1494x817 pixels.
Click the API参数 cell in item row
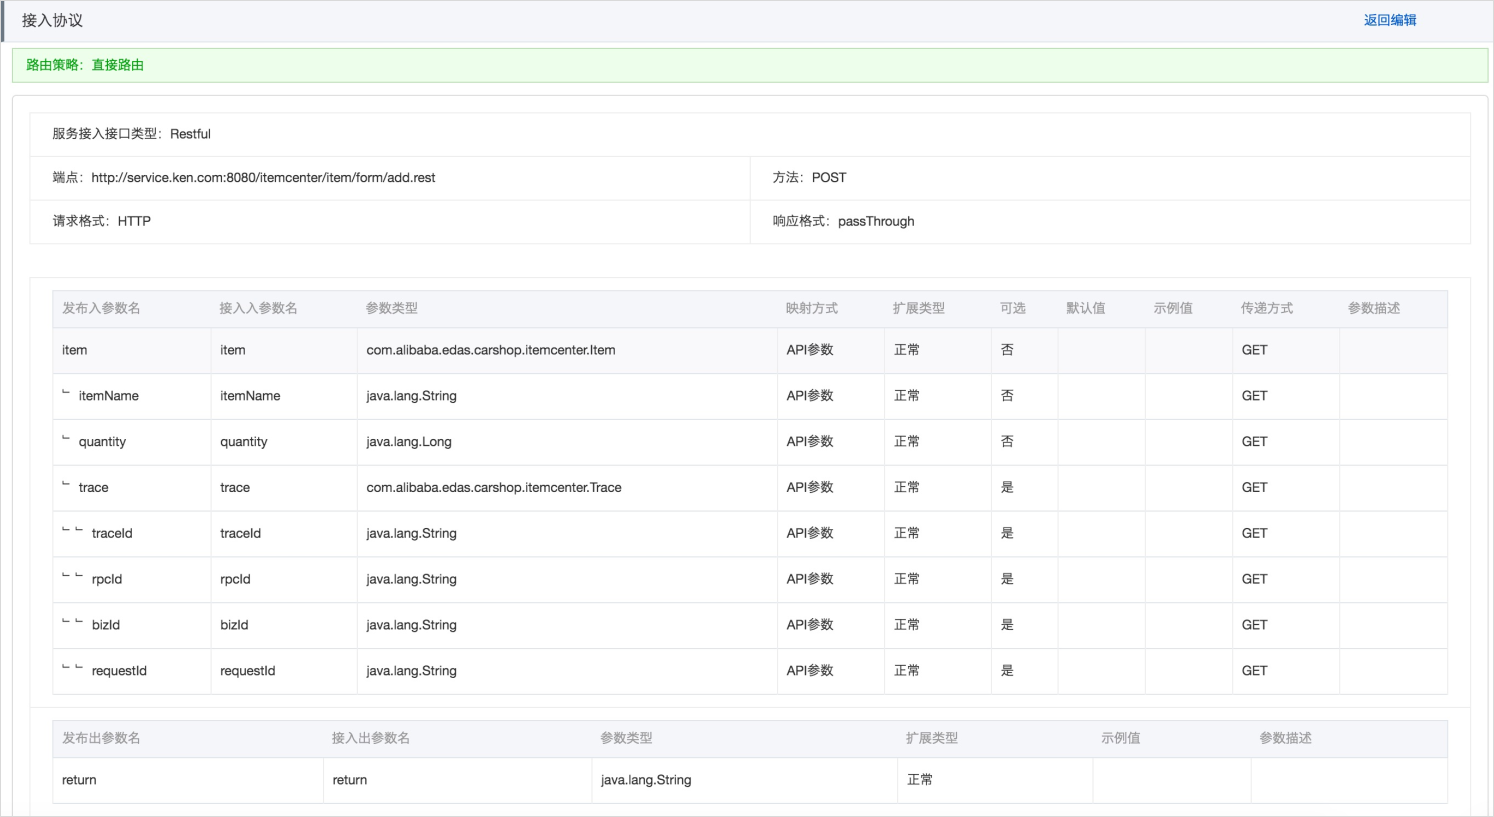[x=831, y=351]
